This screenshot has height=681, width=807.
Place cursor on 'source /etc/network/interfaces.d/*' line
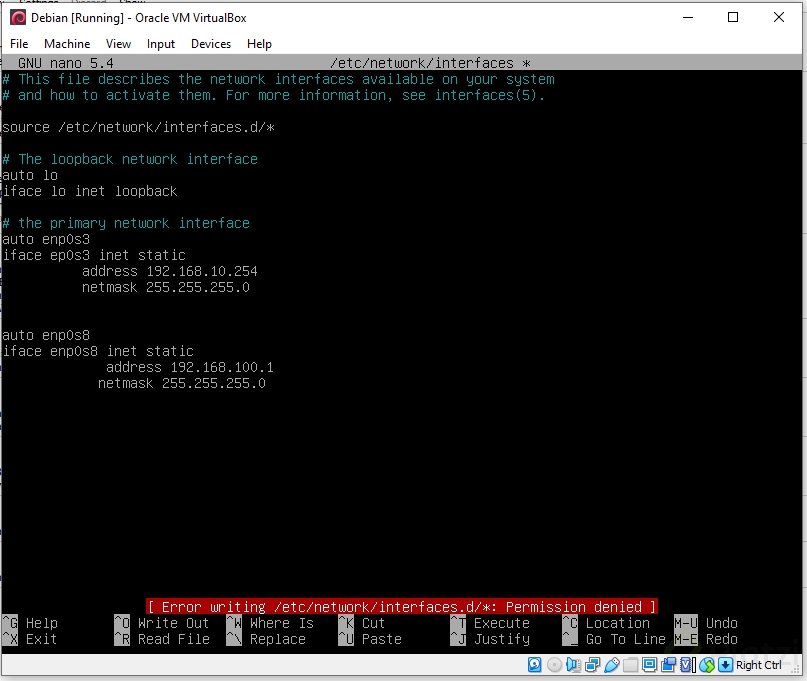tap(138, 127)
